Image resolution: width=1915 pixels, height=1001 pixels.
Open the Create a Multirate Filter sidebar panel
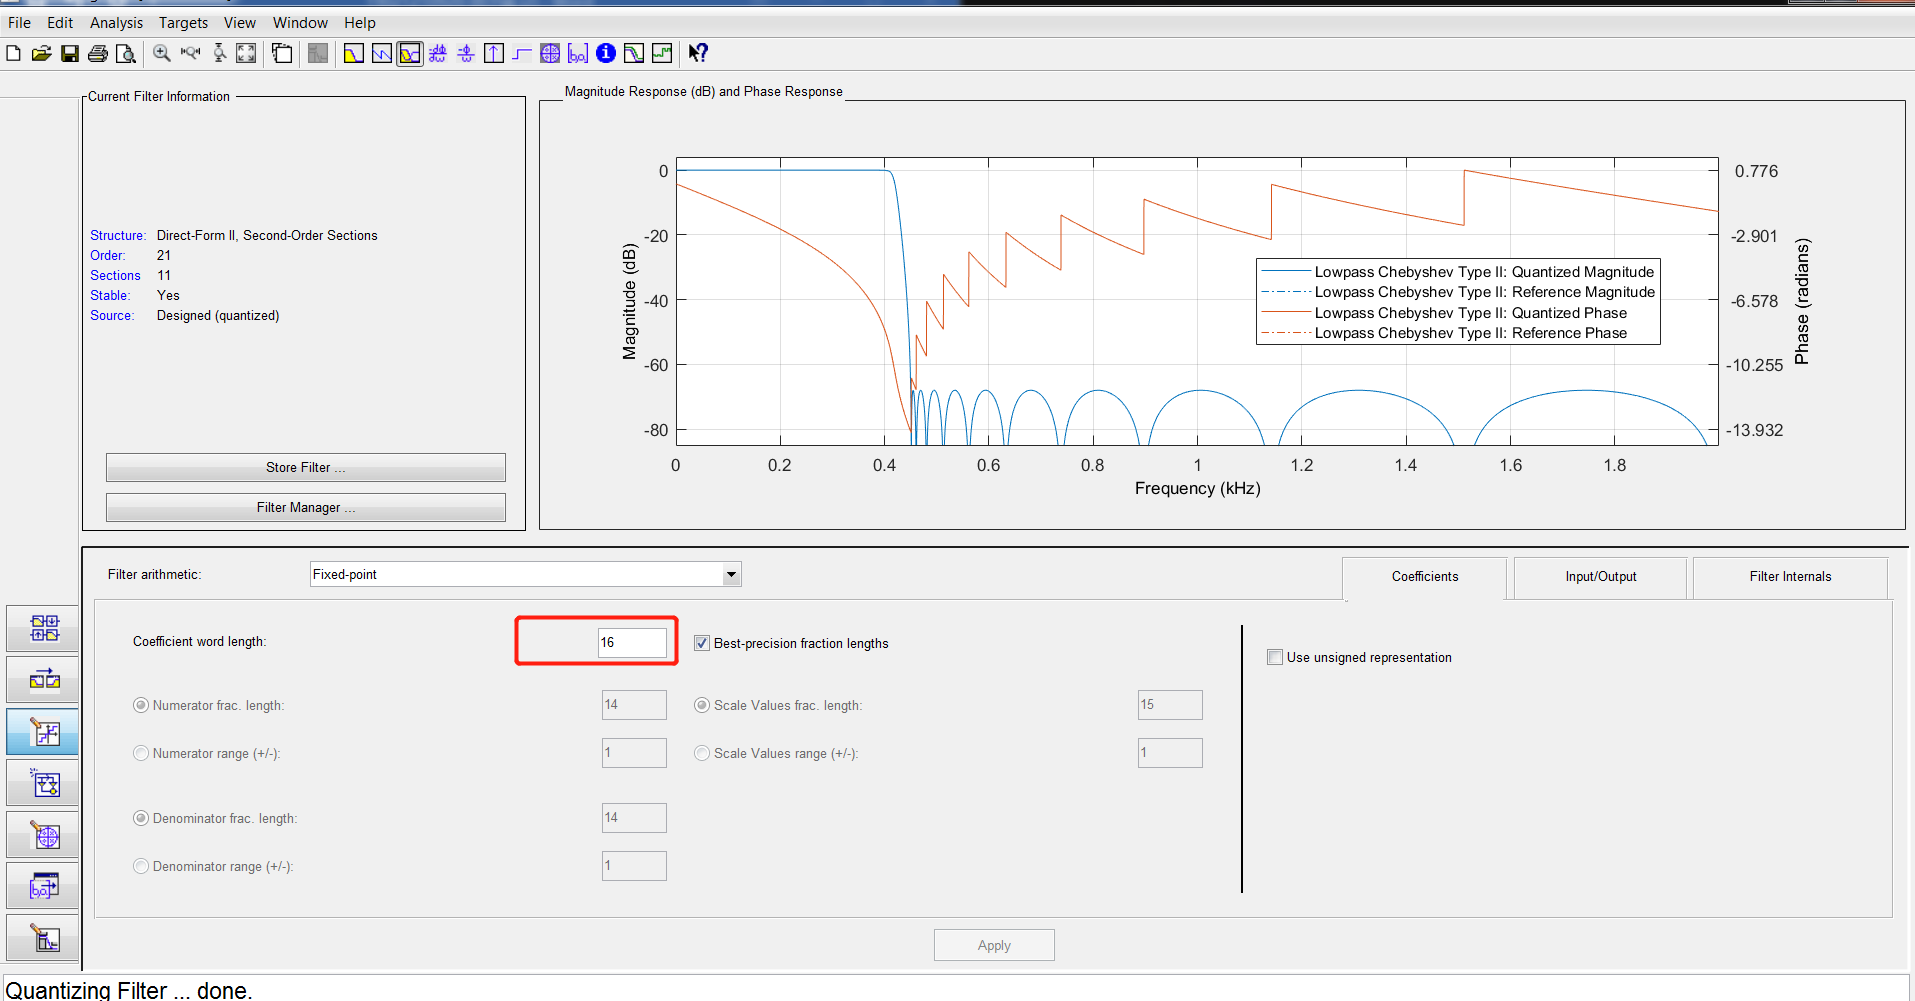(x=43, y=629)
